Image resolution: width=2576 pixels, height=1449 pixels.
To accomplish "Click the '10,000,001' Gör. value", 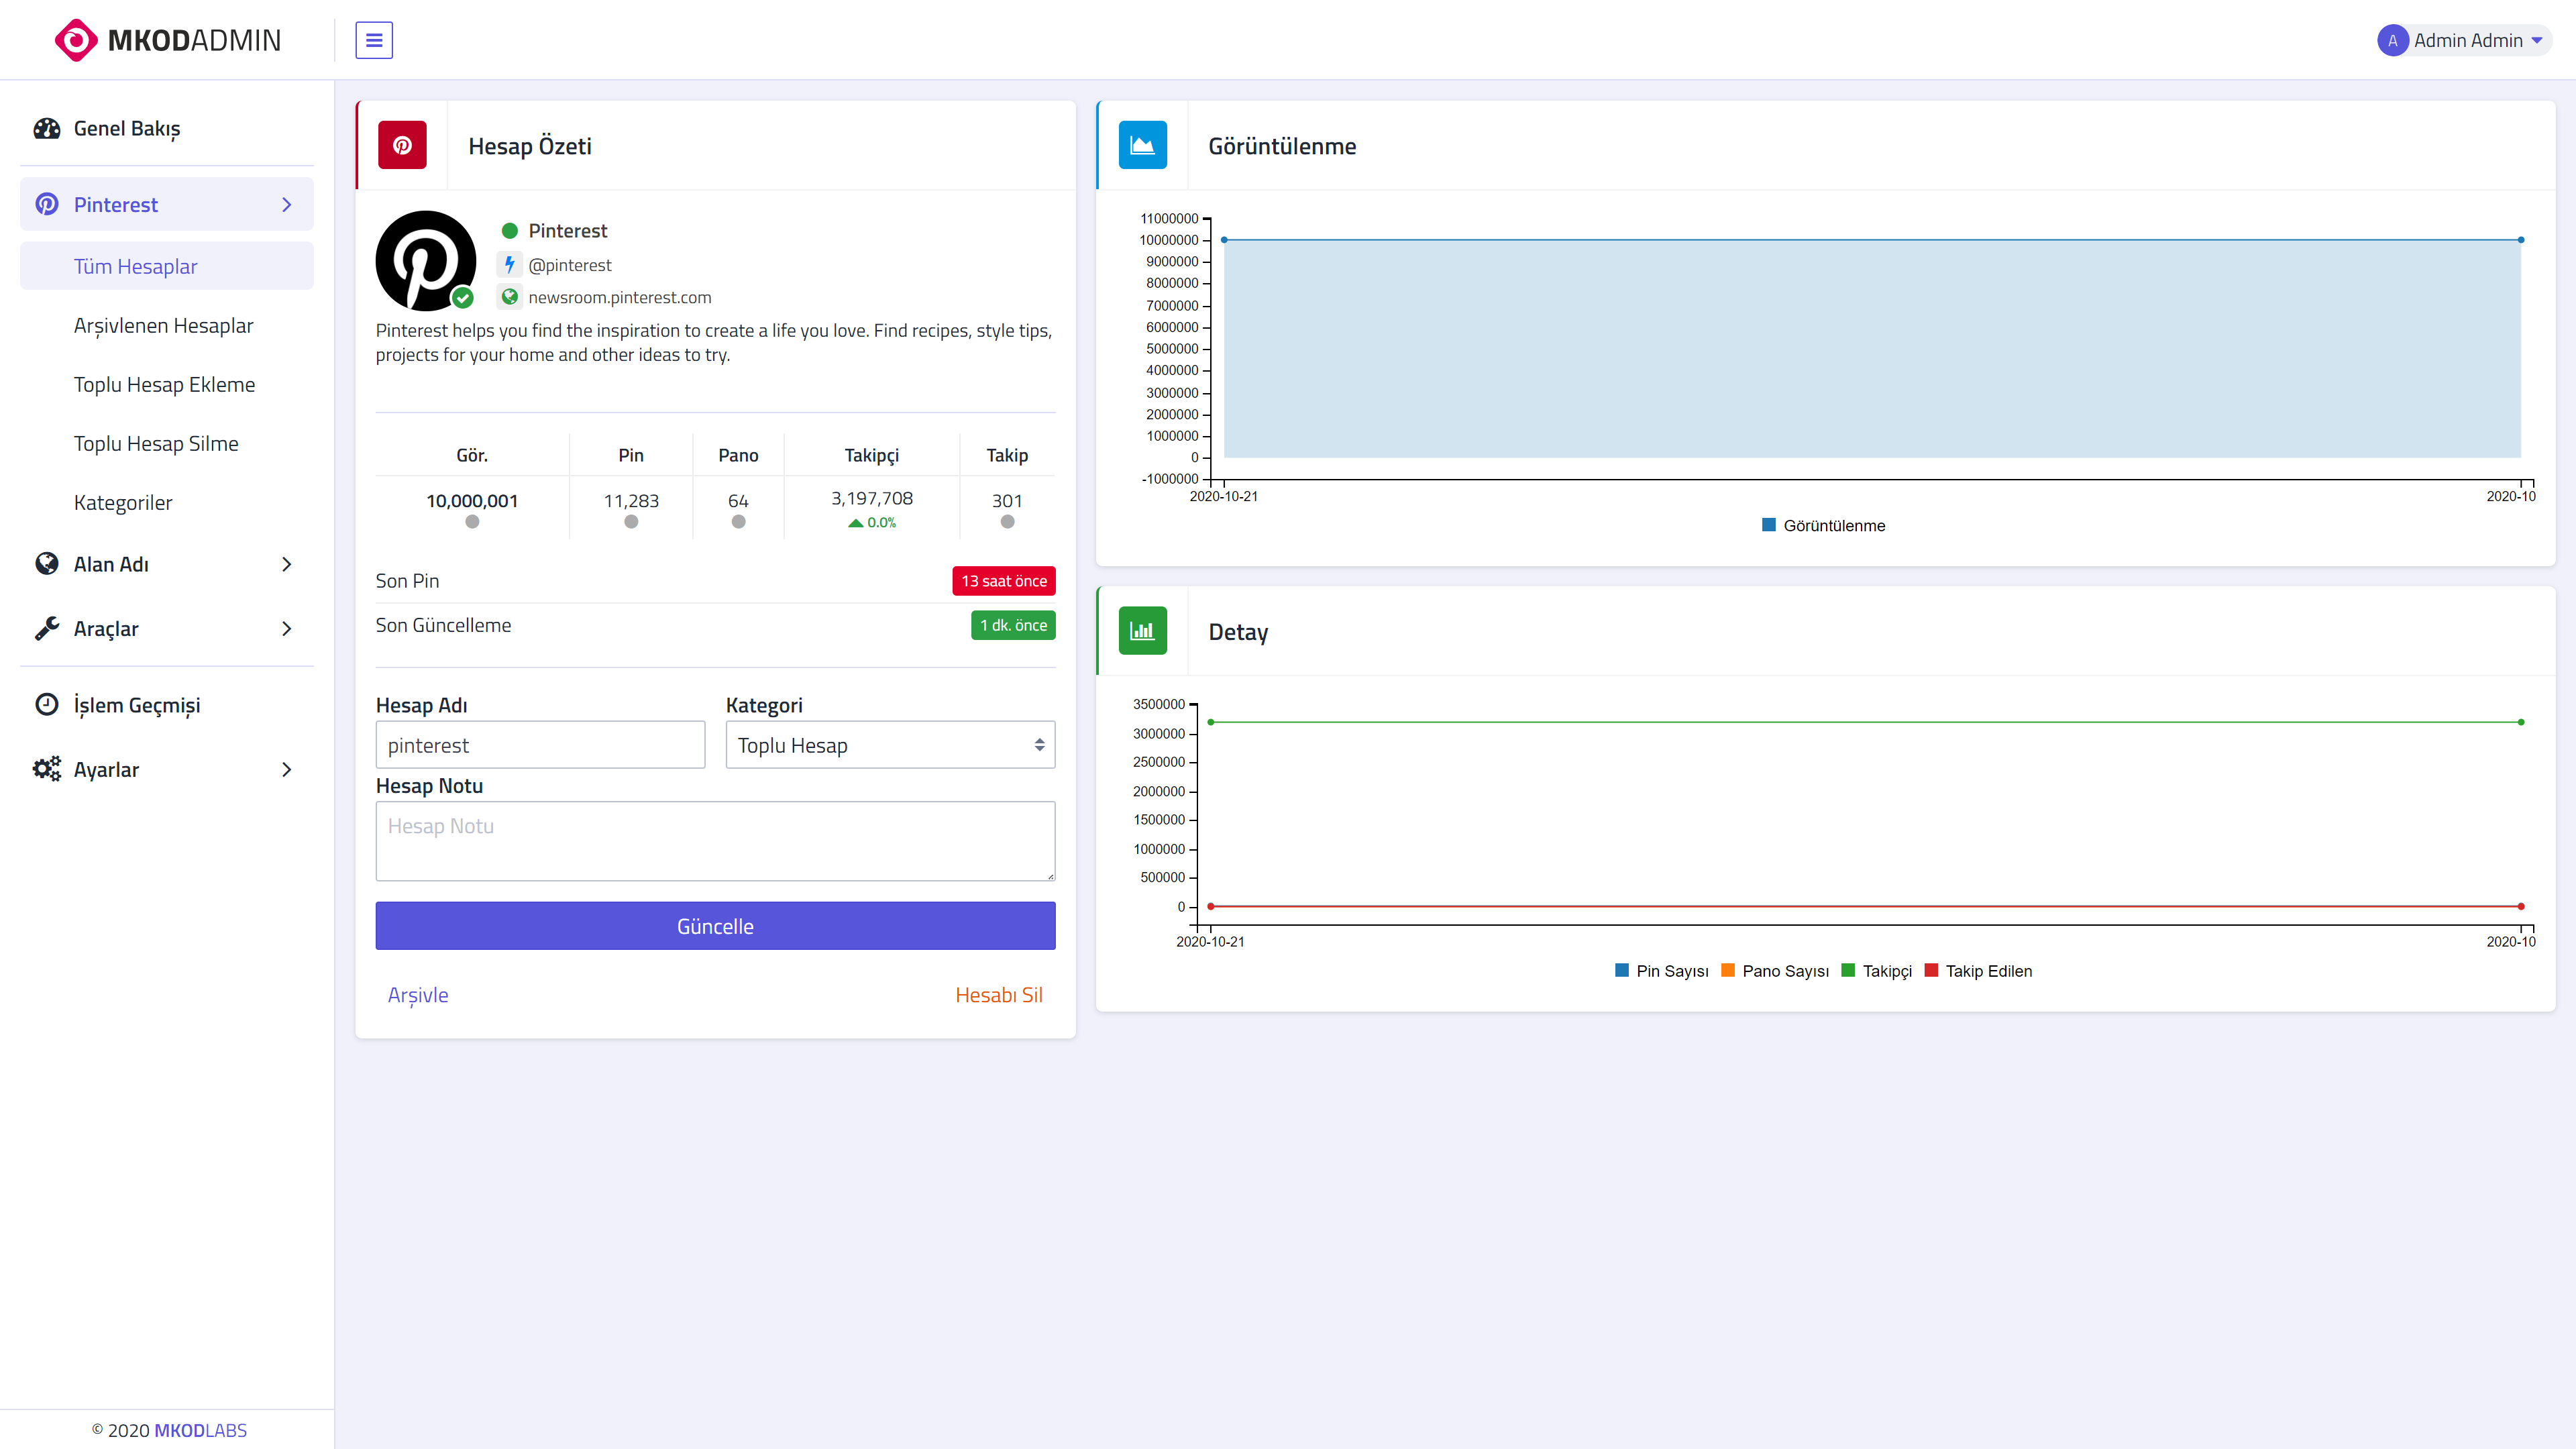I will pos(472,501).
